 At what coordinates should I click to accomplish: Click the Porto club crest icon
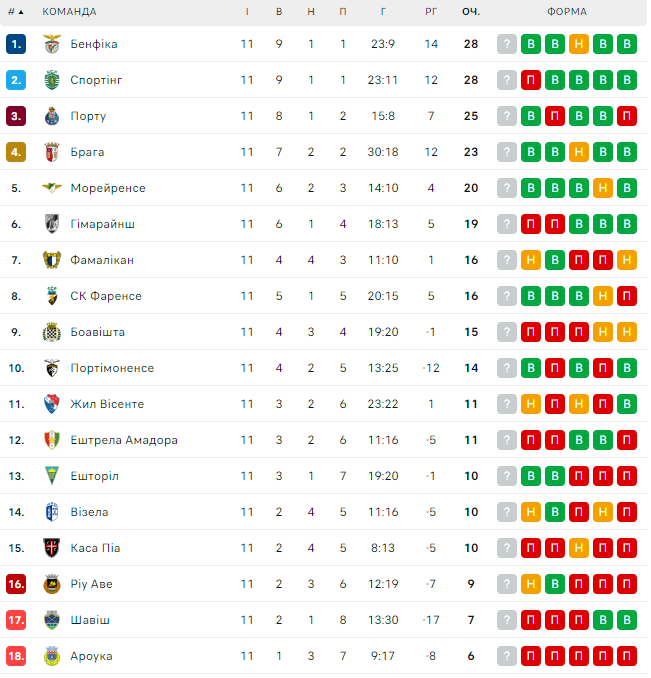click(x=53, y=116)
